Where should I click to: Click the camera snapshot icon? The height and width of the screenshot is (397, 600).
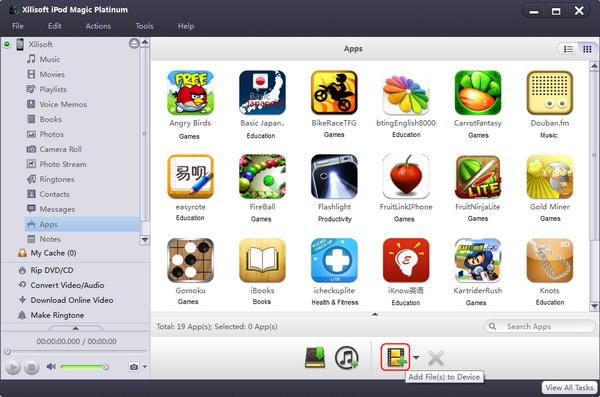(x=134, y=367)
